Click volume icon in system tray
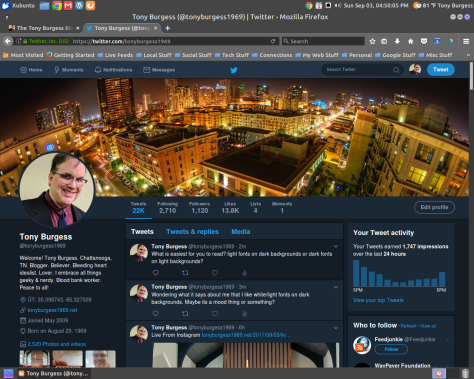 [x=338, y=5]
